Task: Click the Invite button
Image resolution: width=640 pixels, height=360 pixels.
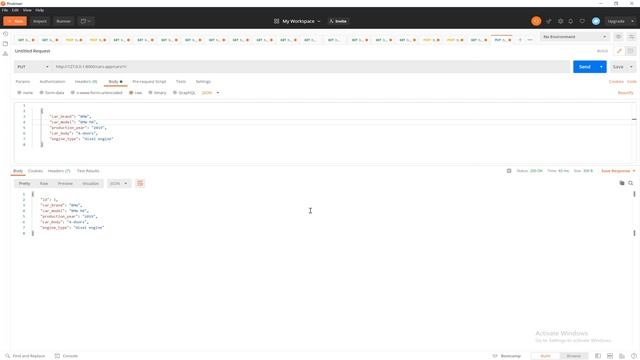Action: click(338, 21)
